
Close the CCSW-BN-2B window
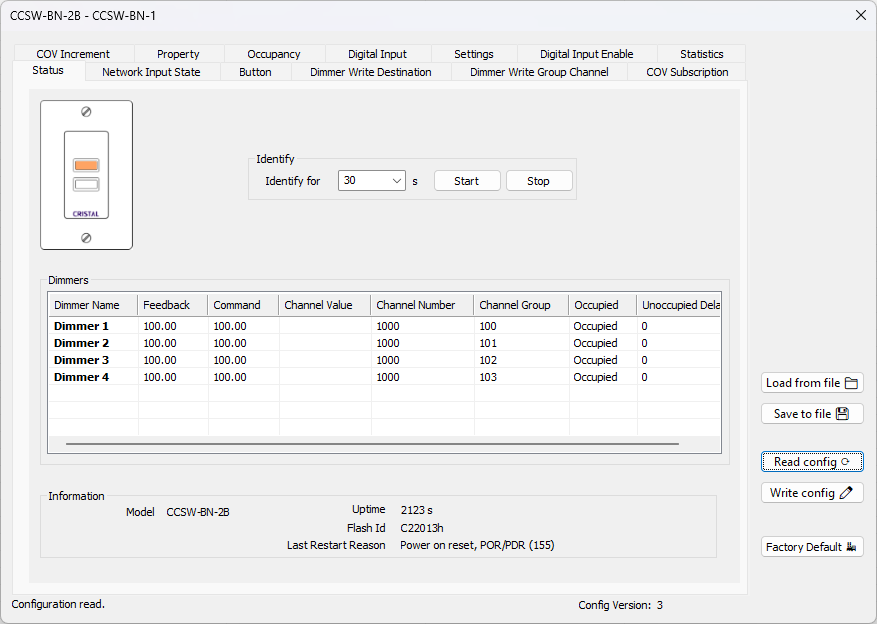click(861, 15)
